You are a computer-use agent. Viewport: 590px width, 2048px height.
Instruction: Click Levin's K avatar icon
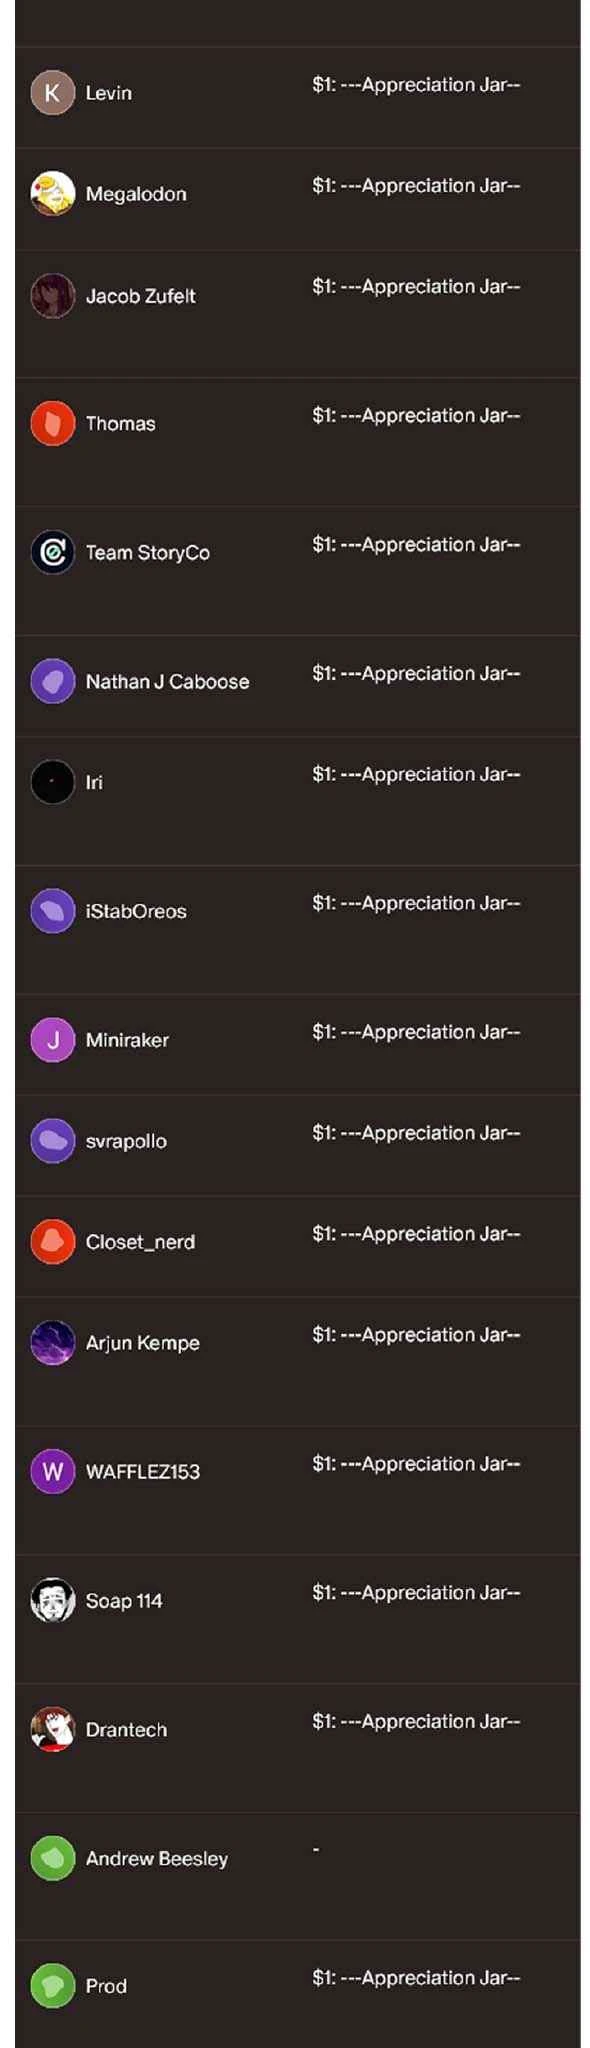pos(53,93)
